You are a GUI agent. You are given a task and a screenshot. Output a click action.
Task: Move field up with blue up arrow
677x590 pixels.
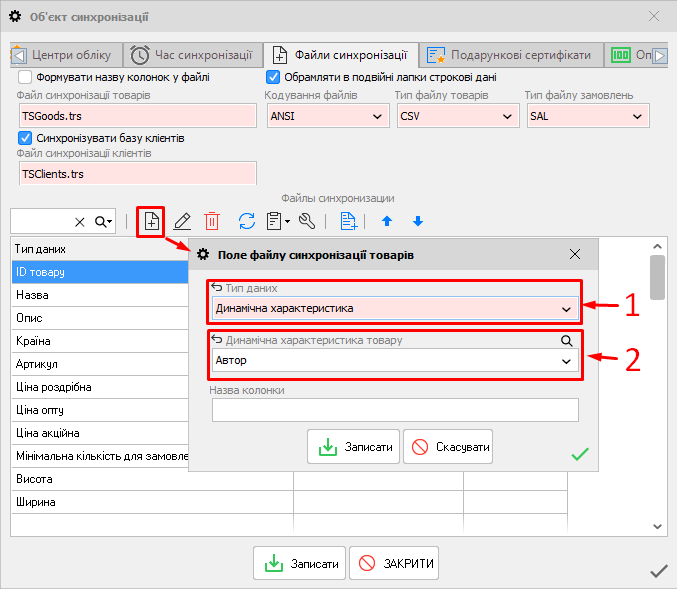(386, 221)
